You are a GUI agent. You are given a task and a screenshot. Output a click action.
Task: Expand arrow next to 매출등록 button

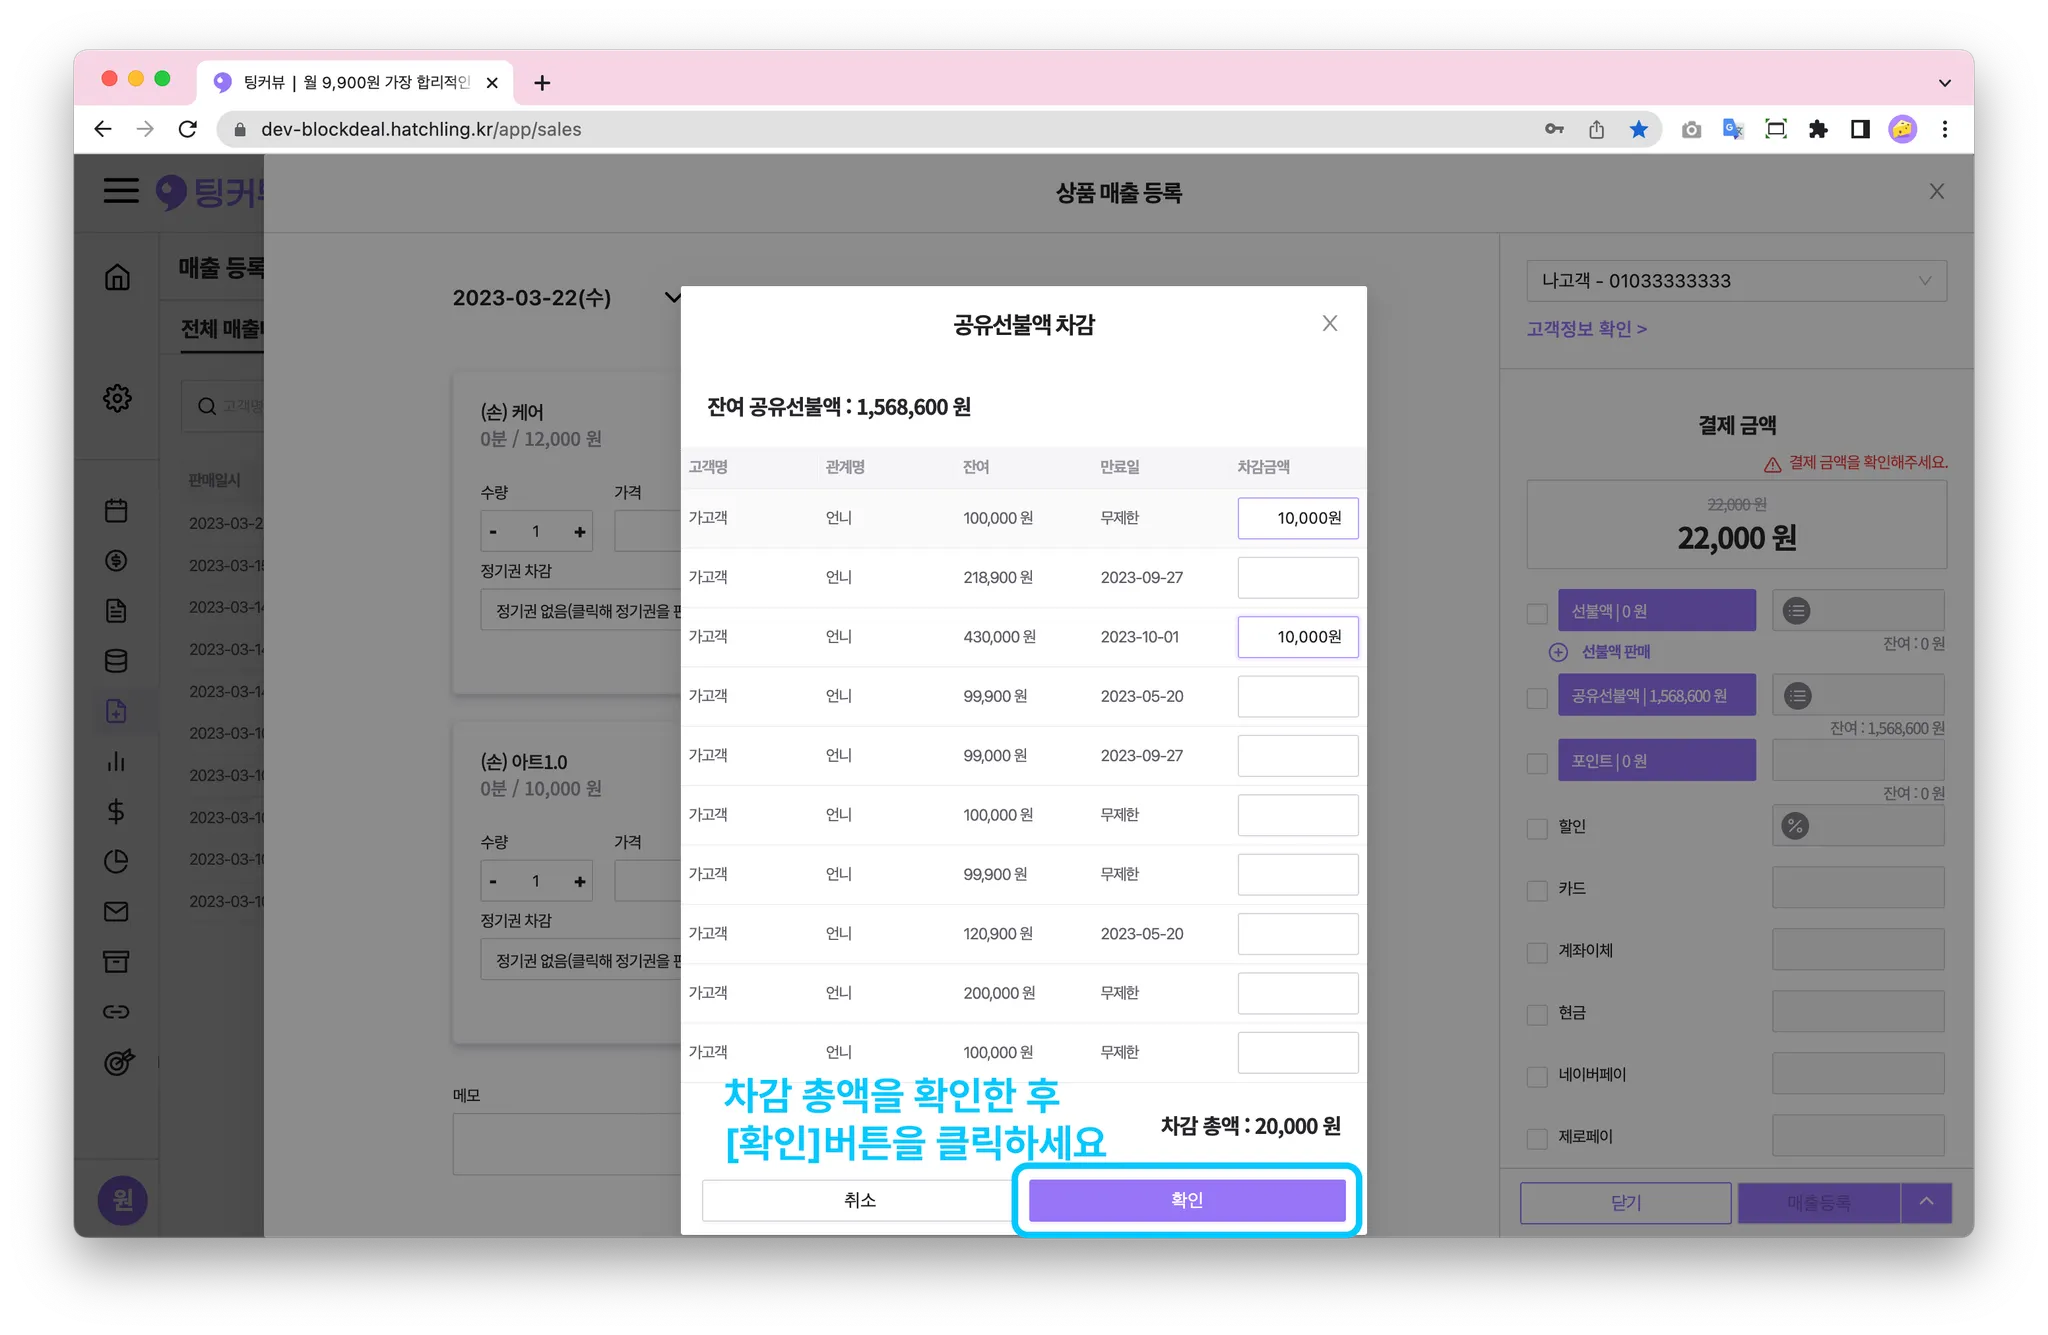1927,1202
